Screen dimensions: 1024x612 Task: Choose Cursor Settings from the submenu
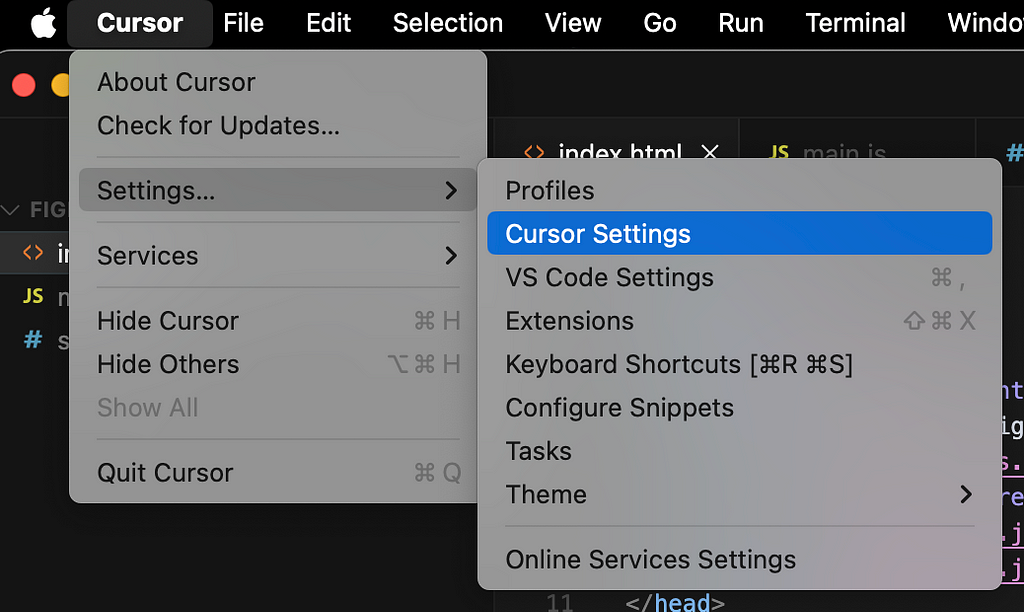(x=739, y=233)
